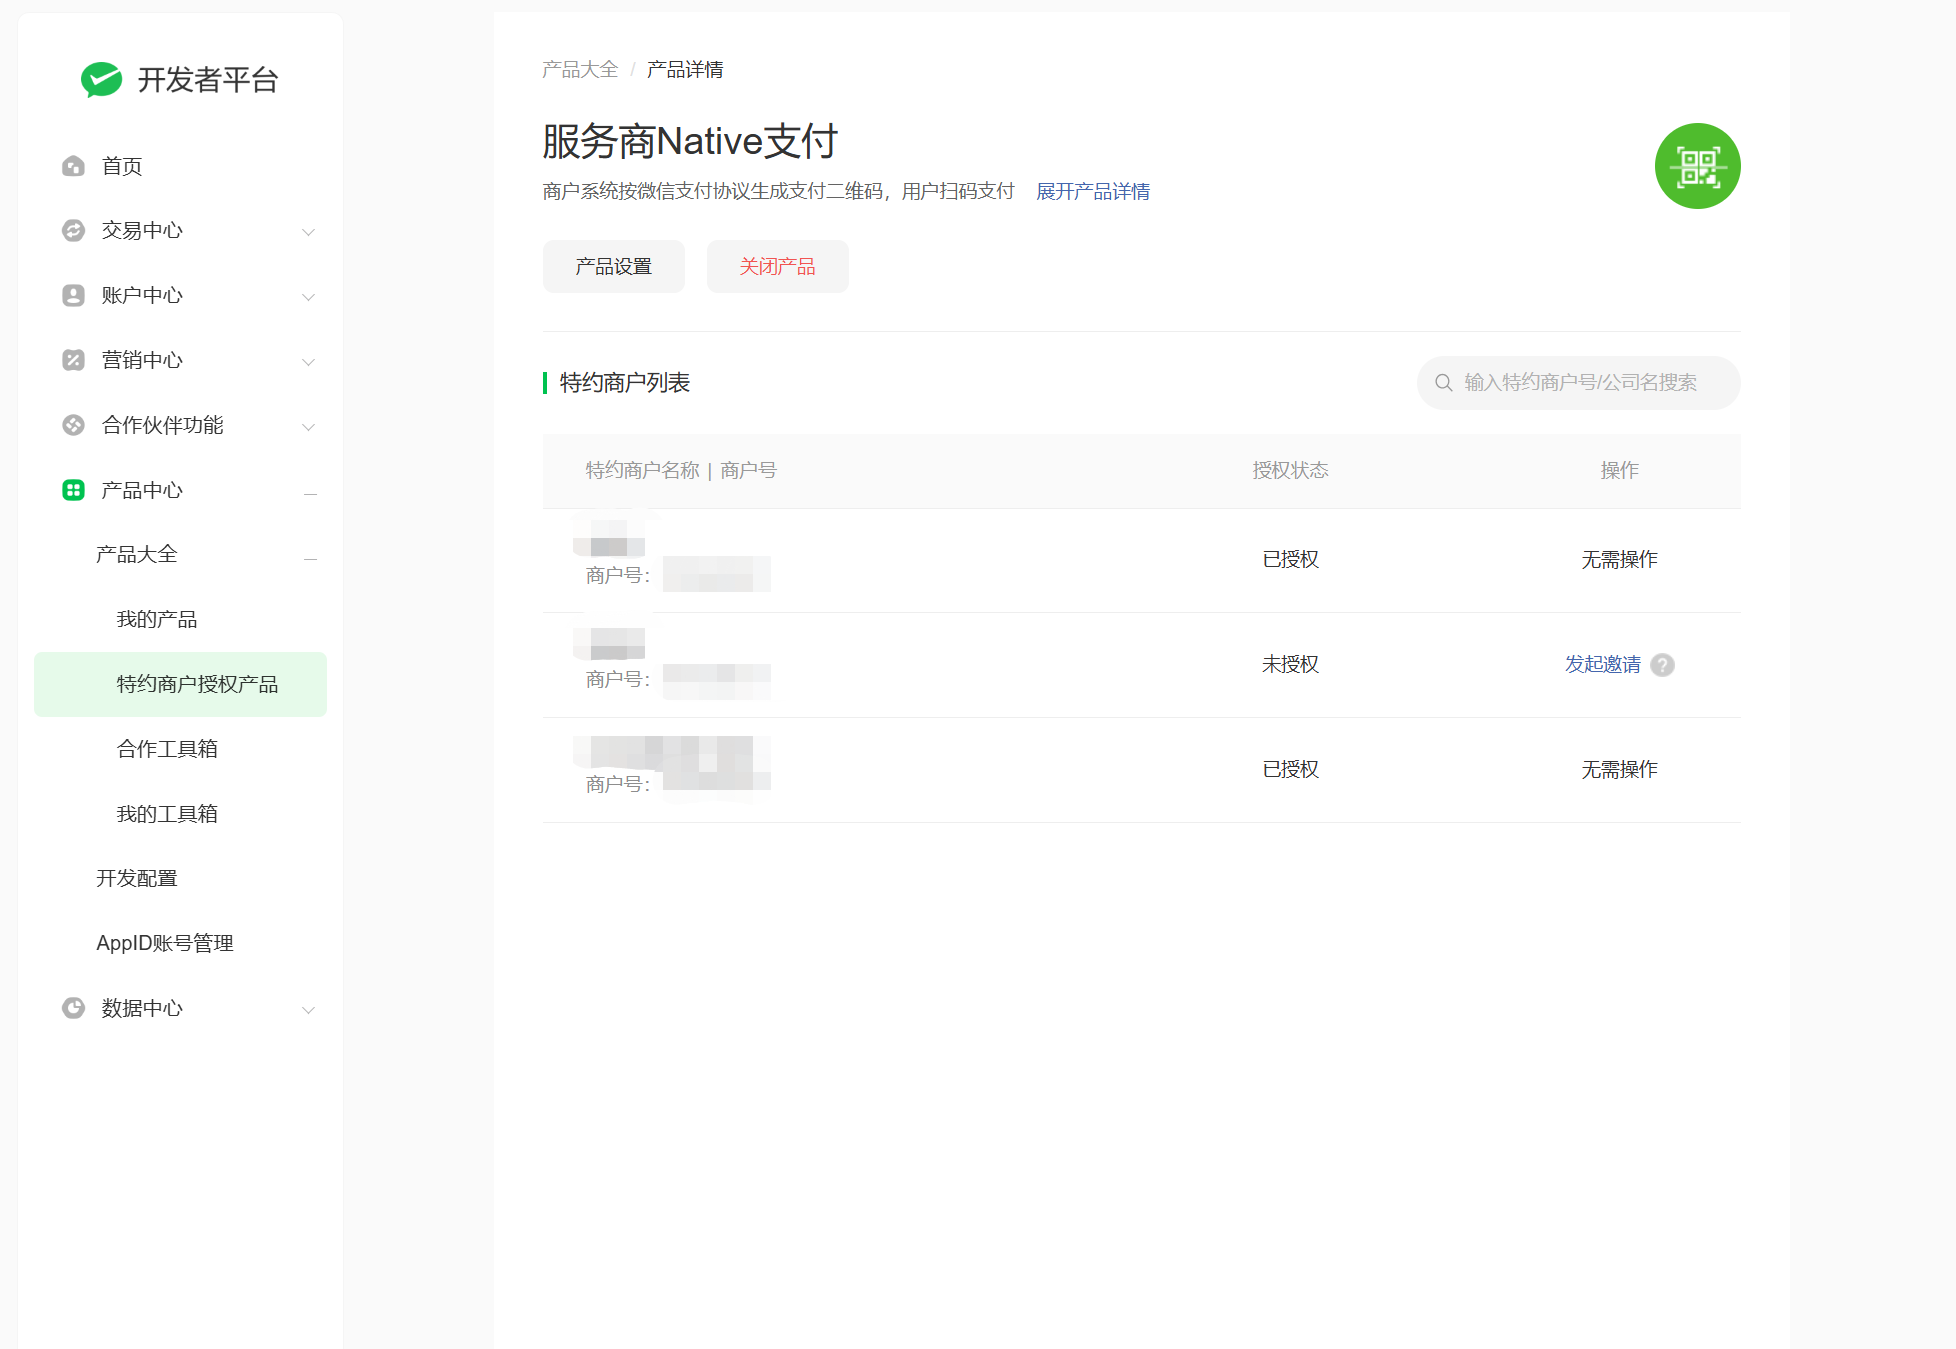The height and width of the screenshot is (1349, 1956).
Task: Click the 未授权 status cell
Action: point(1291,664)
